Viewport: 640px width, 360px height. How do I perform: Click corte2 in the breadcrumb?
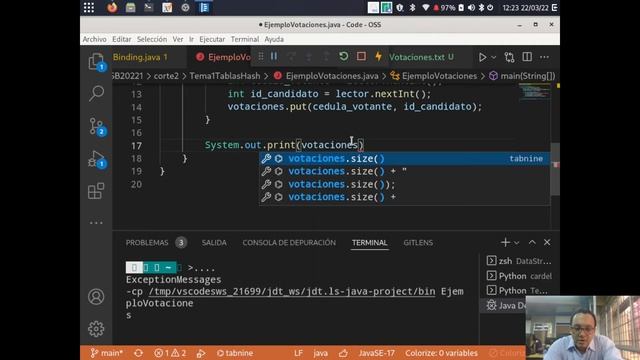(166, 76)
